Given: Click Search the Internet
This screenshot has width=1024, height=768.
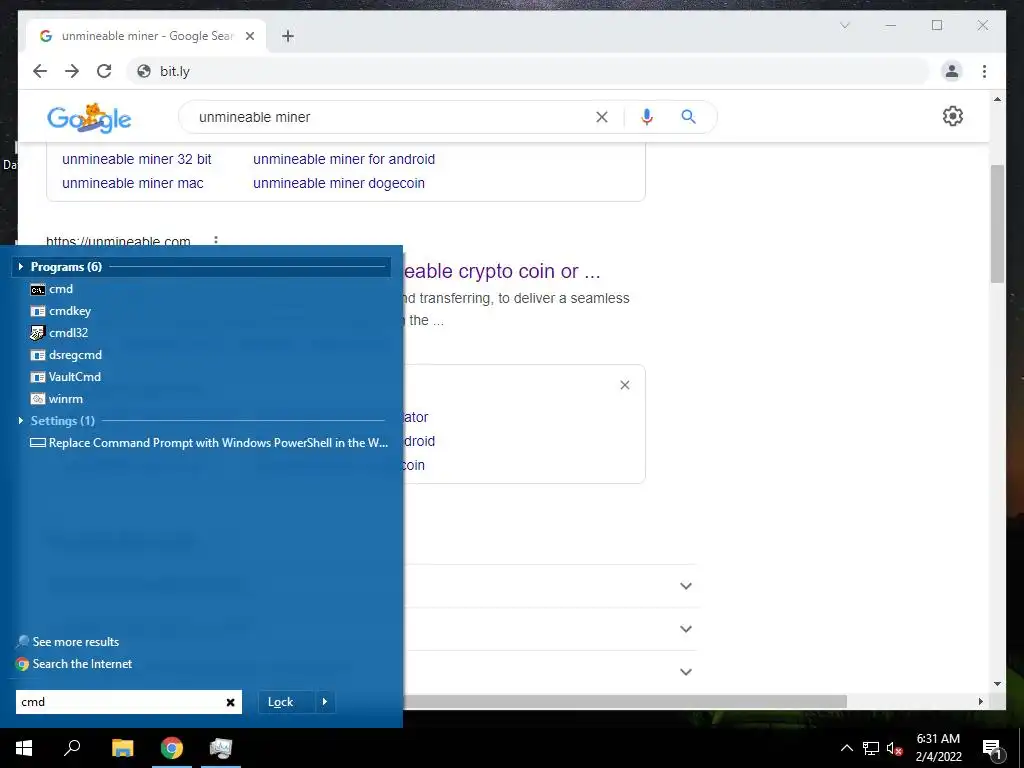Looking at the screenshot, I should (74, 664).
